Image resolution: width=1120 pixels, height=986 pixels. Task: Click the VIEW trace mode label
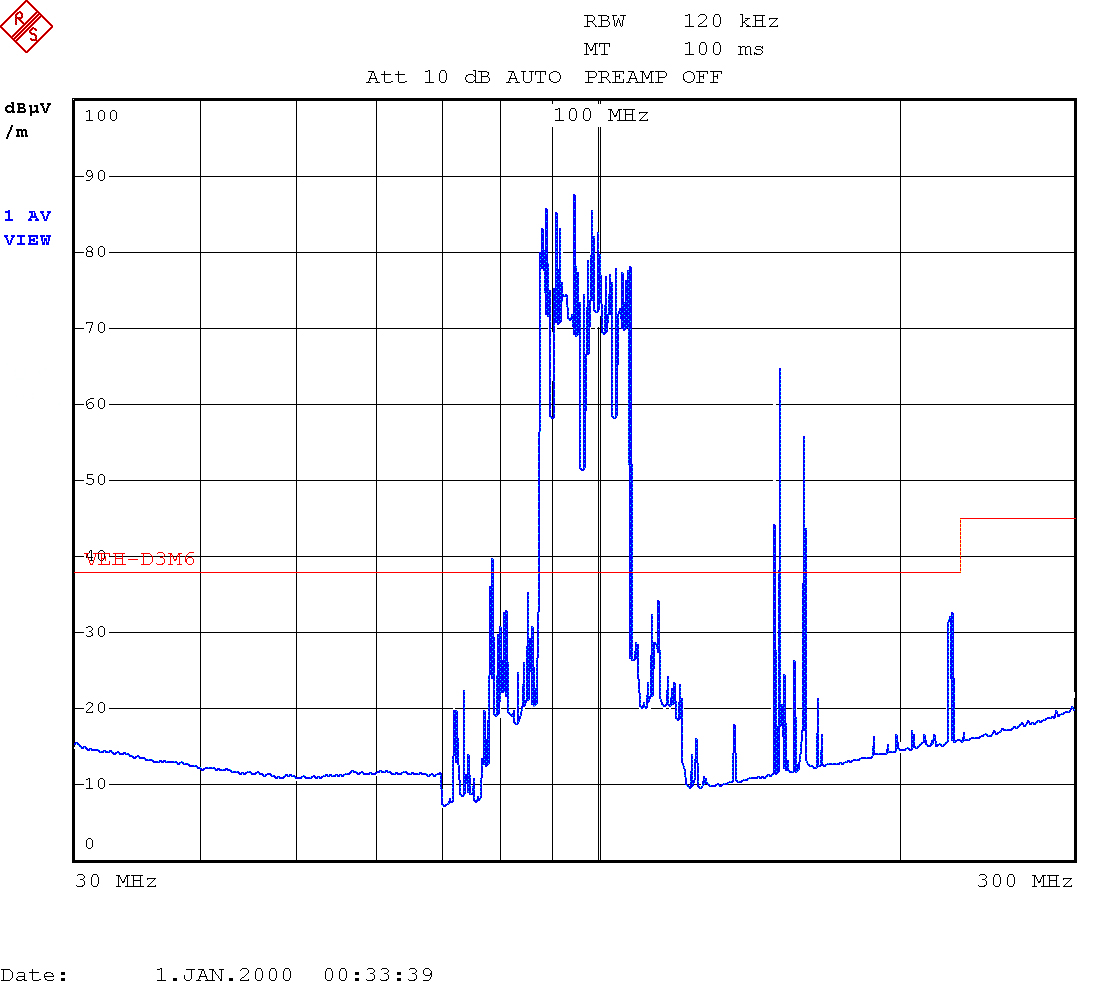click(x=27, y=240)
